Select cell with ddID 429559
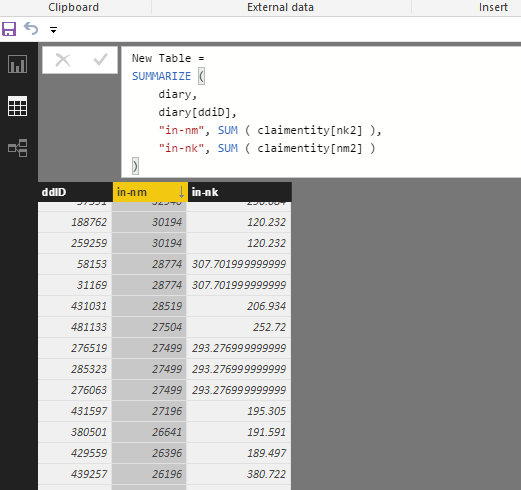 click(75, 453)
